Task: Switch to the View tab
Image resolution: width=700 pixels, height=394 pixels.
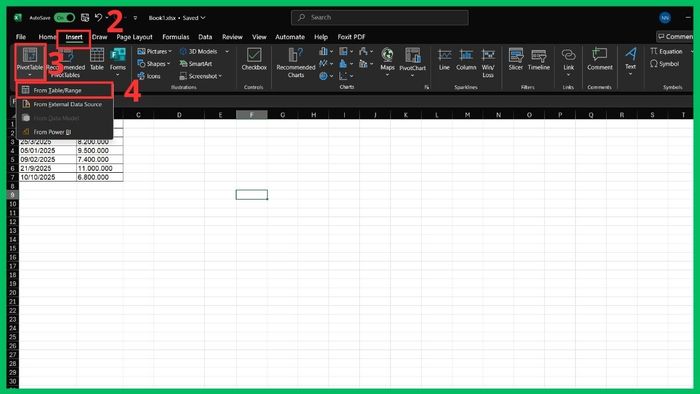Action: 259,37
